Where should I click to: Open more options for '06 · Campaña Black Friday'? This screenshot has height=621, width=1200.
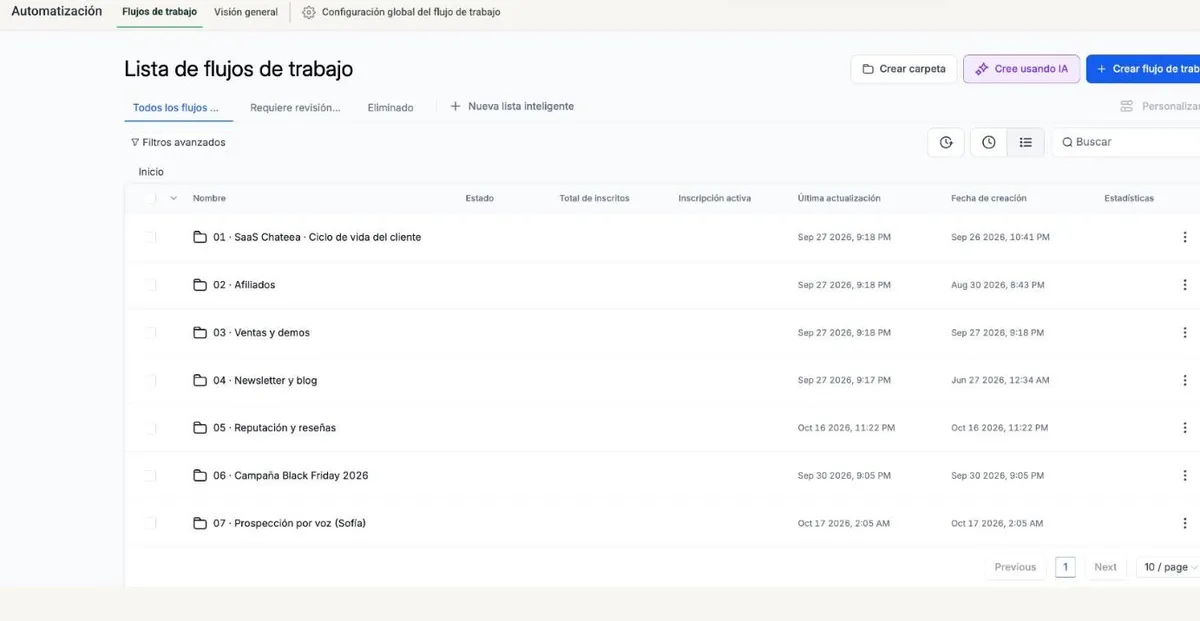1185,475
